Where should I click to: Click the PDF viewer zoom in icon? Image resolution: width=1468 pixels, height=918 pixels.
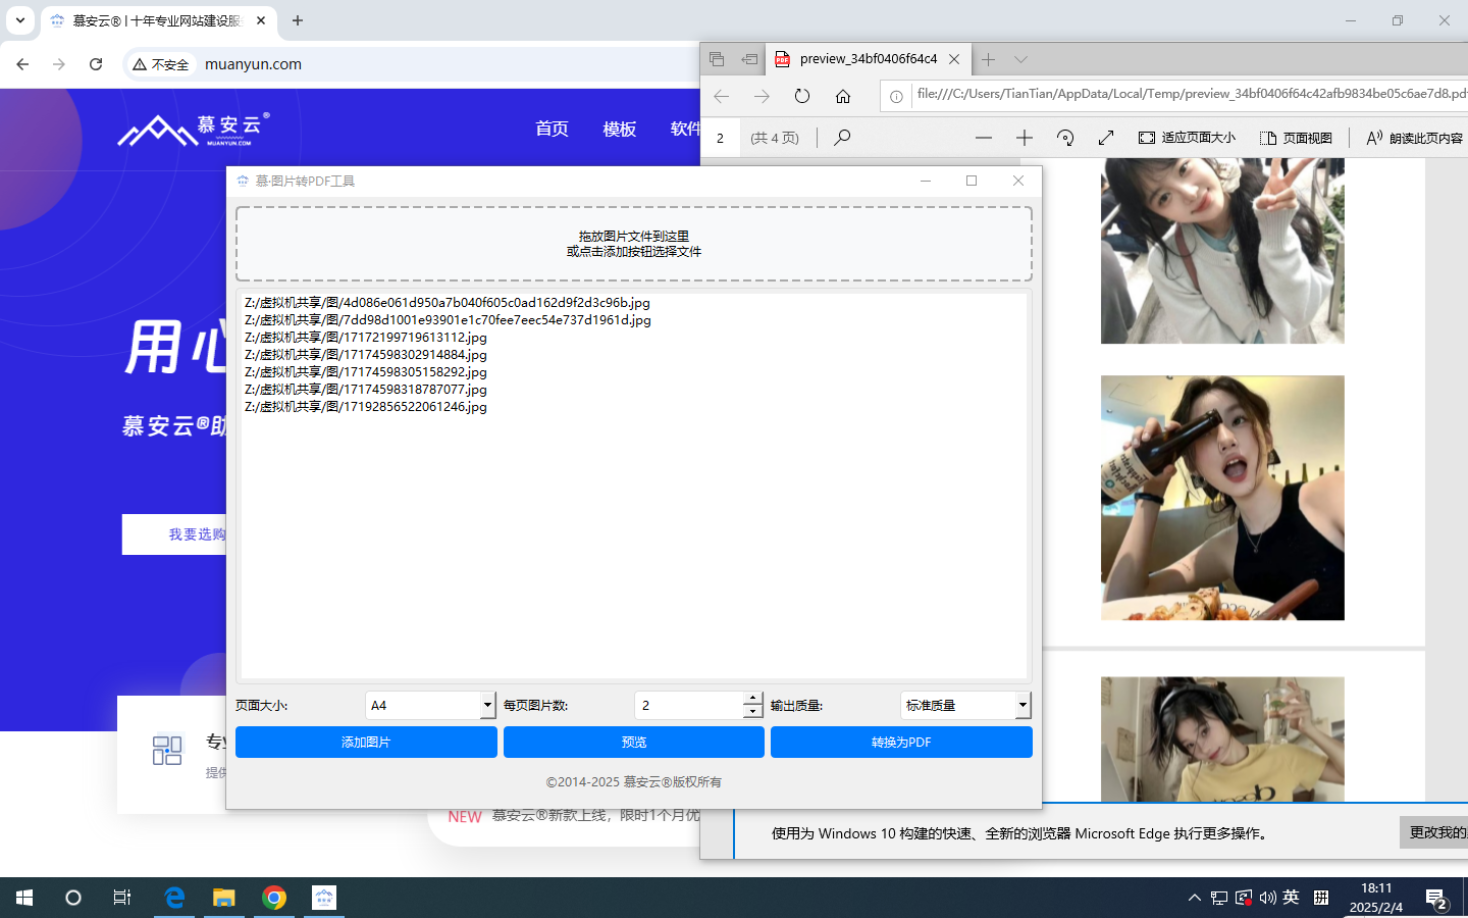point(1024,138)
